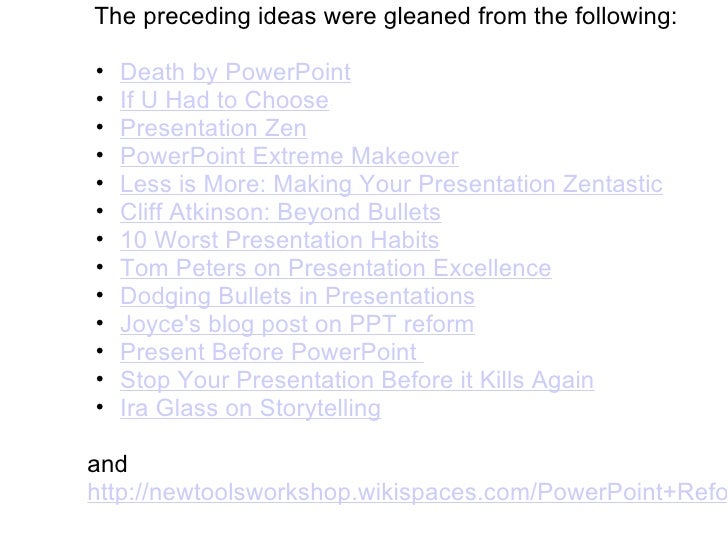Click the Present Before PowerPoint link
The height and width of the screenshot is (546, 728).
pyautogui.click(x=268, y=353)
